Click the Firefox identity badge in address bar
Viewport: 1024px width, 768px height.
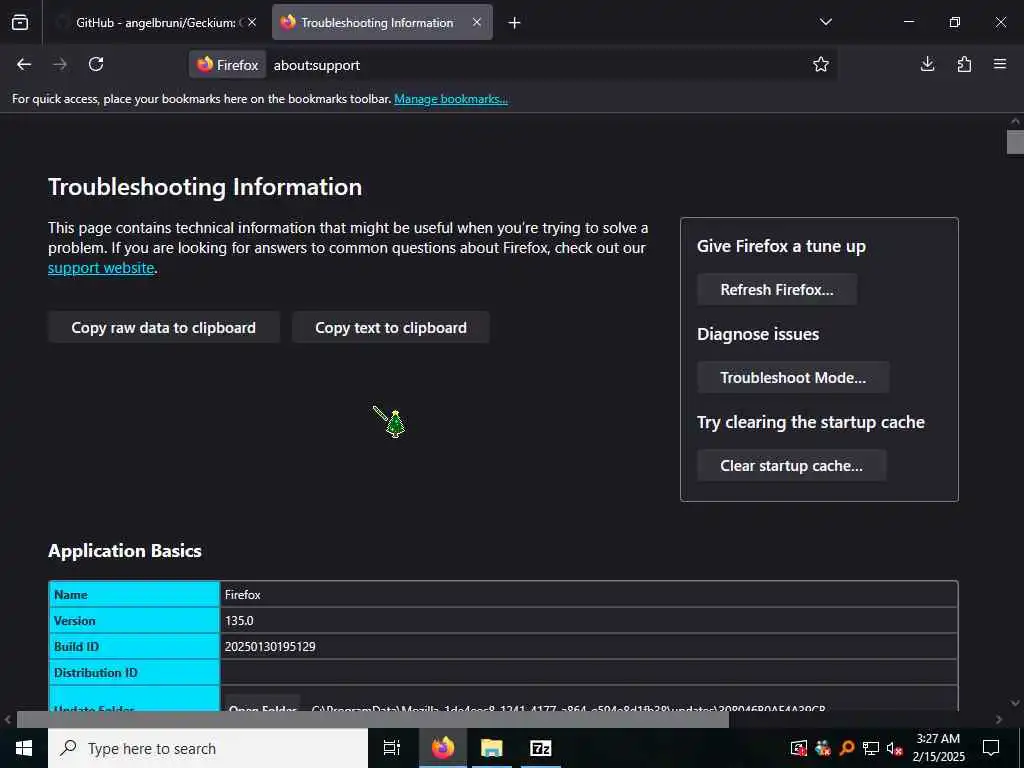(x=228, y=65)
